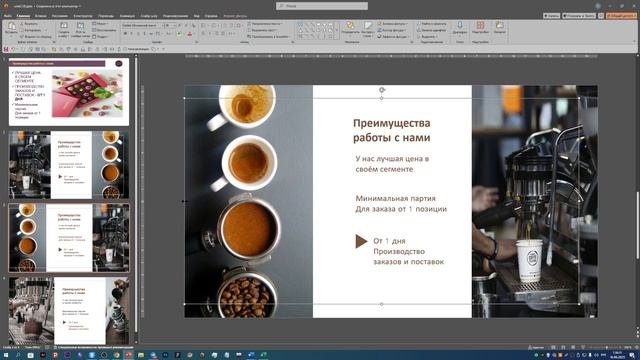
Task: Open Quick Styles (Экспресс-стили) icon
Action: coord(368,26)
